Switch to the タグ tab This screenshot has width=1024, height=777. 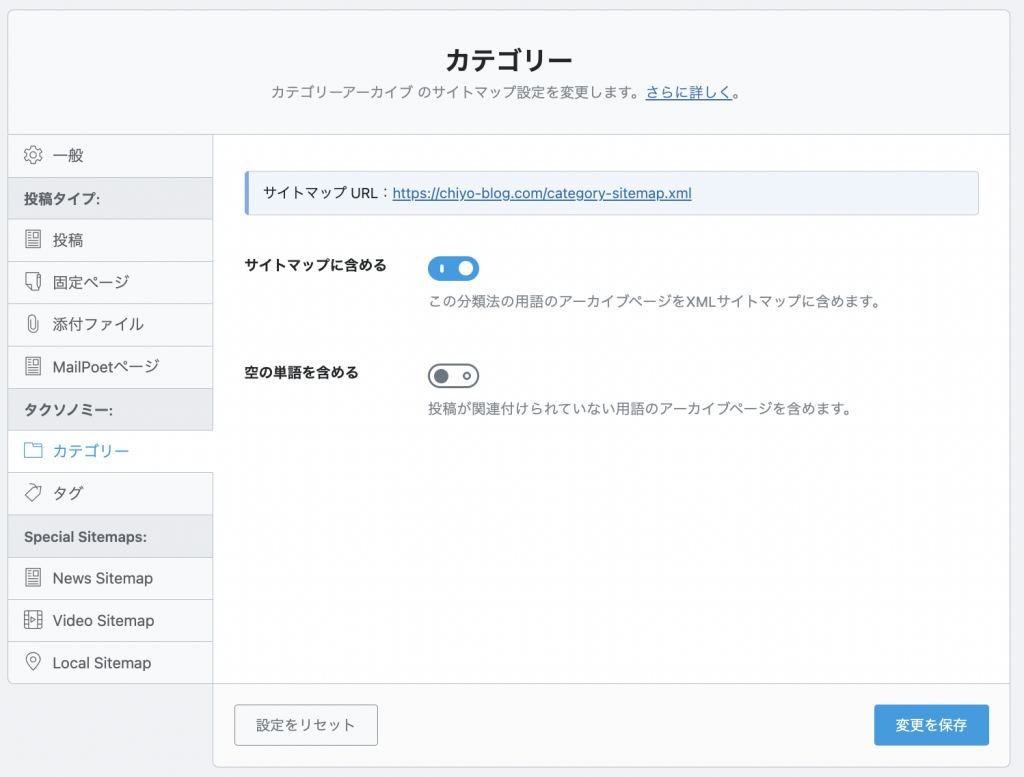[x=110, y=494]
